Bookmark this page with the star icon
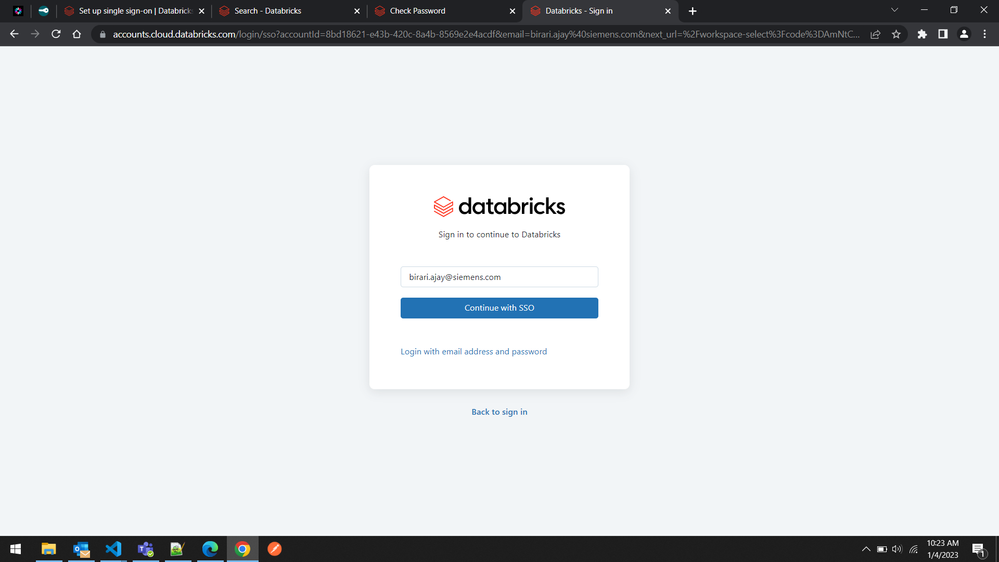Viewport: 999px width, 562px height. 896,34
